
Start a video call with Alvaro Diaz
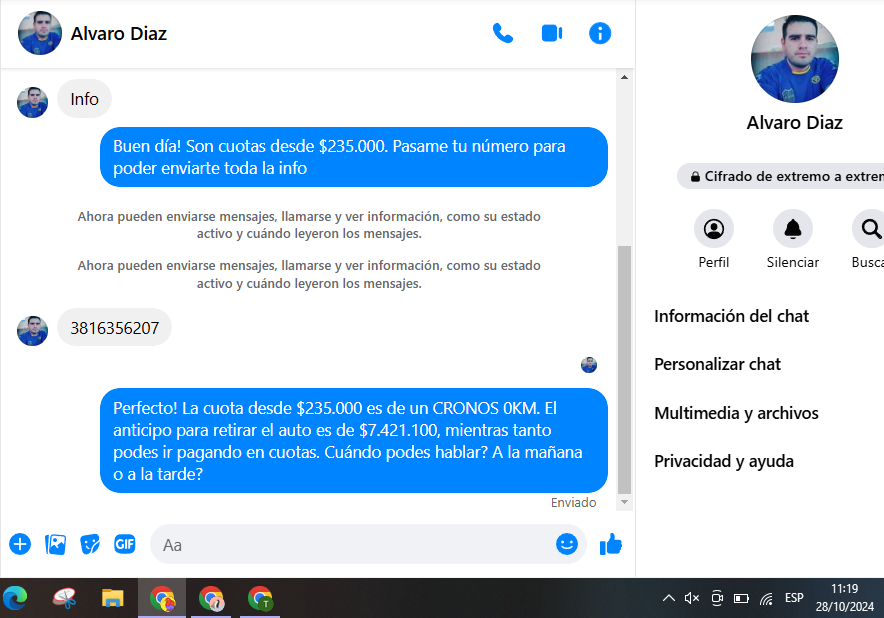551,33
